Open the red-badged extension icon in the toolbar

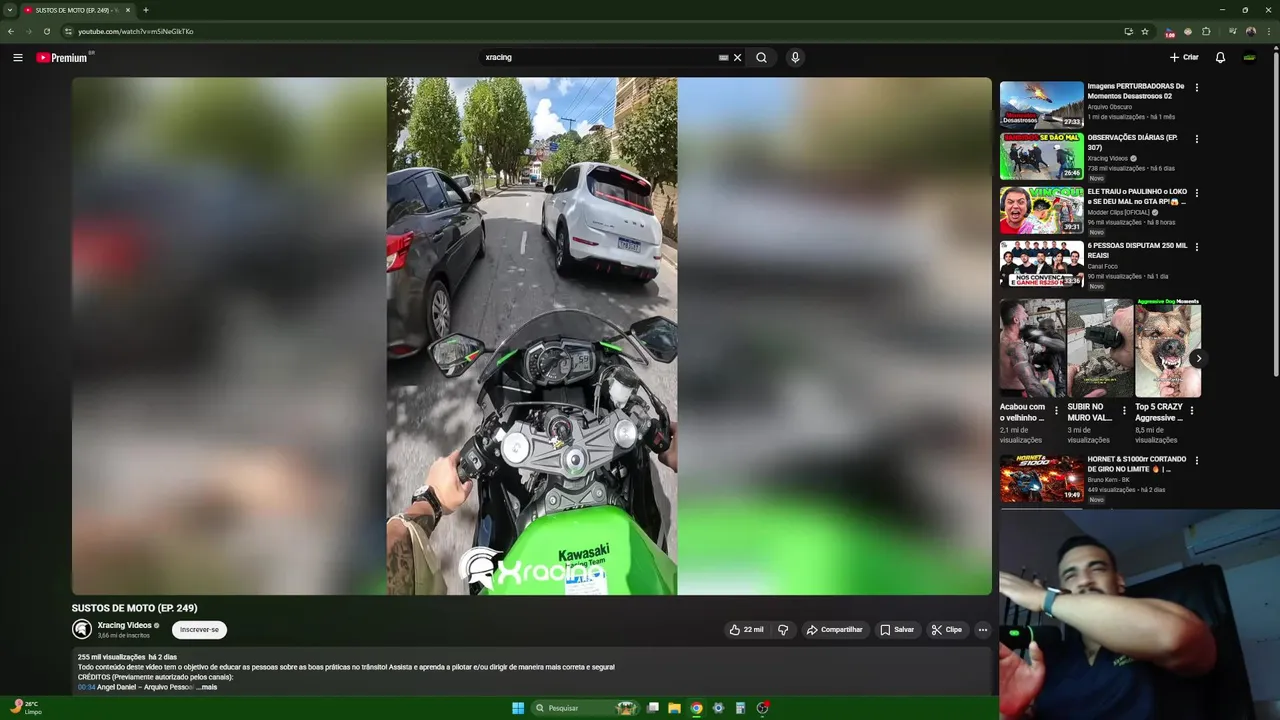pyautogui.click(x=1170, y=32)
